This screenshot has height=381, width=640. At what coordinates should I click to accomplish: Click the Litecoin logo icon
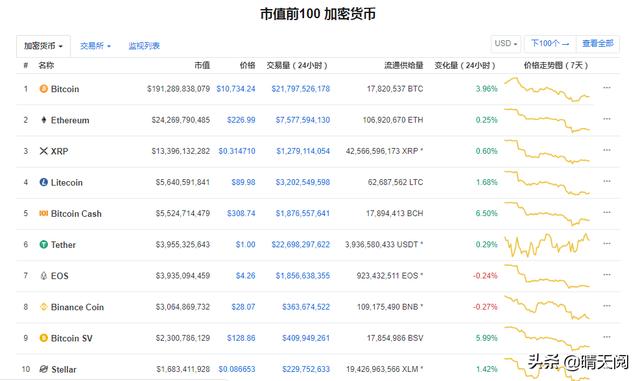(43, 182)
